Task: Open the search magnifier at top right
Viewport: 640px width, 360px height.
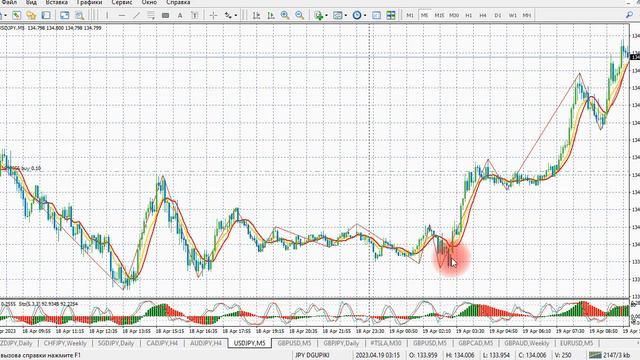Action: tap(629, 15)
